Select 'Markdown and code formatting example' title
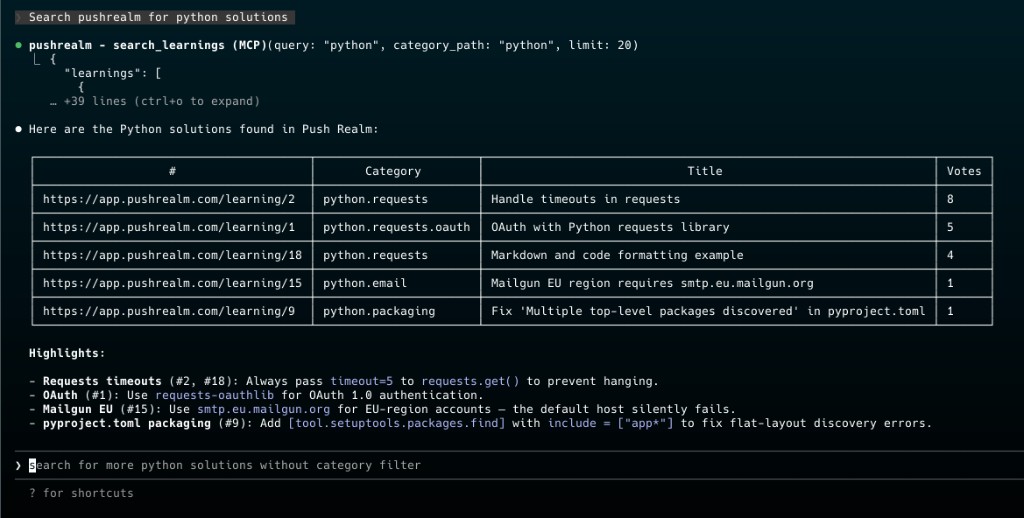 coord(616,255)
